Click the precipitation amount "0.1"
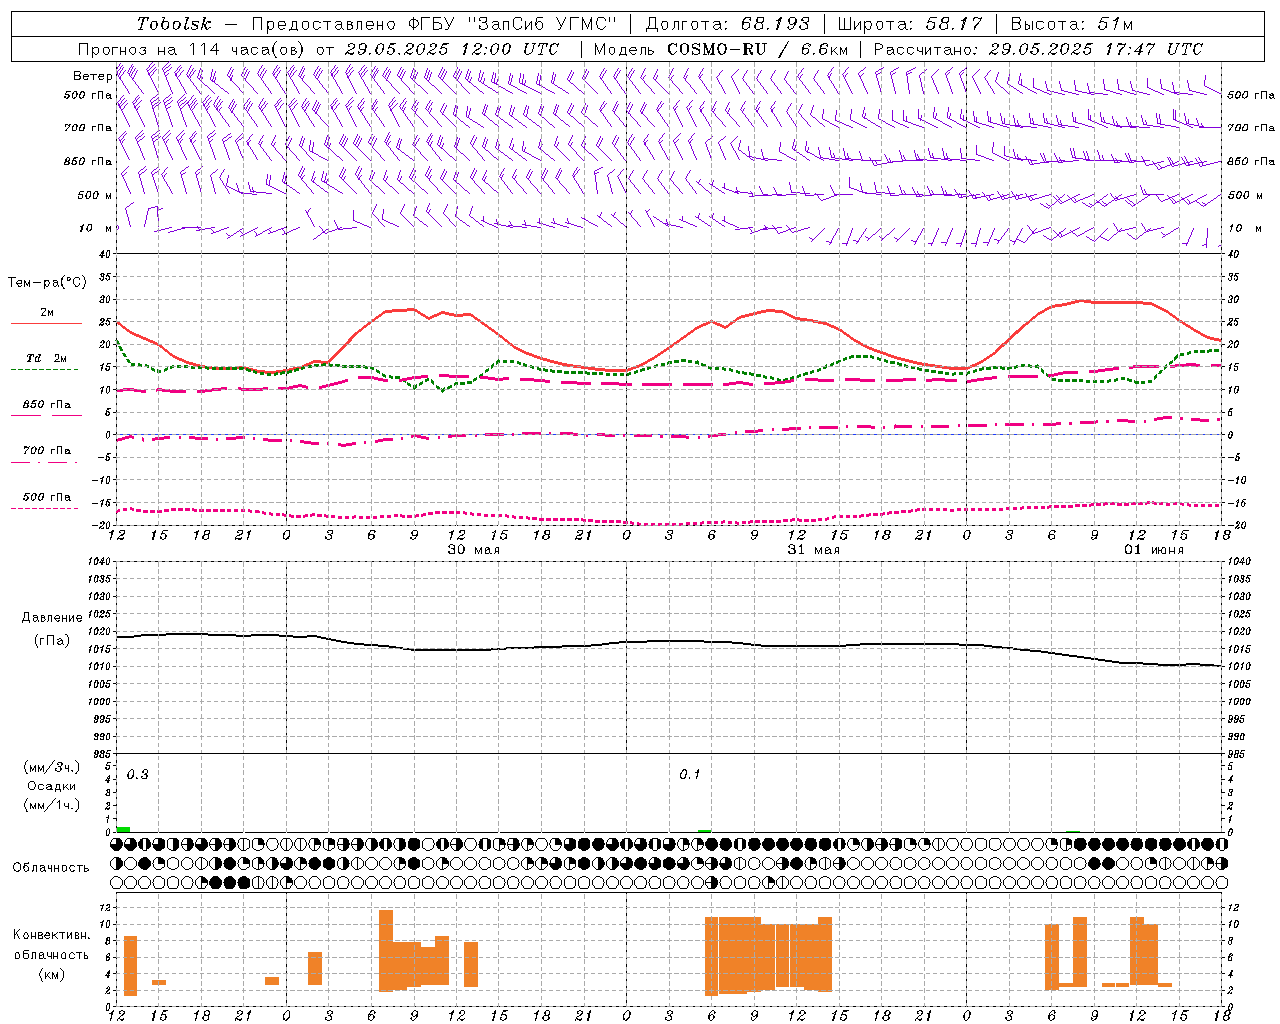The height and width of the screenshot is (1024, 1280). [x=690, y=774]
